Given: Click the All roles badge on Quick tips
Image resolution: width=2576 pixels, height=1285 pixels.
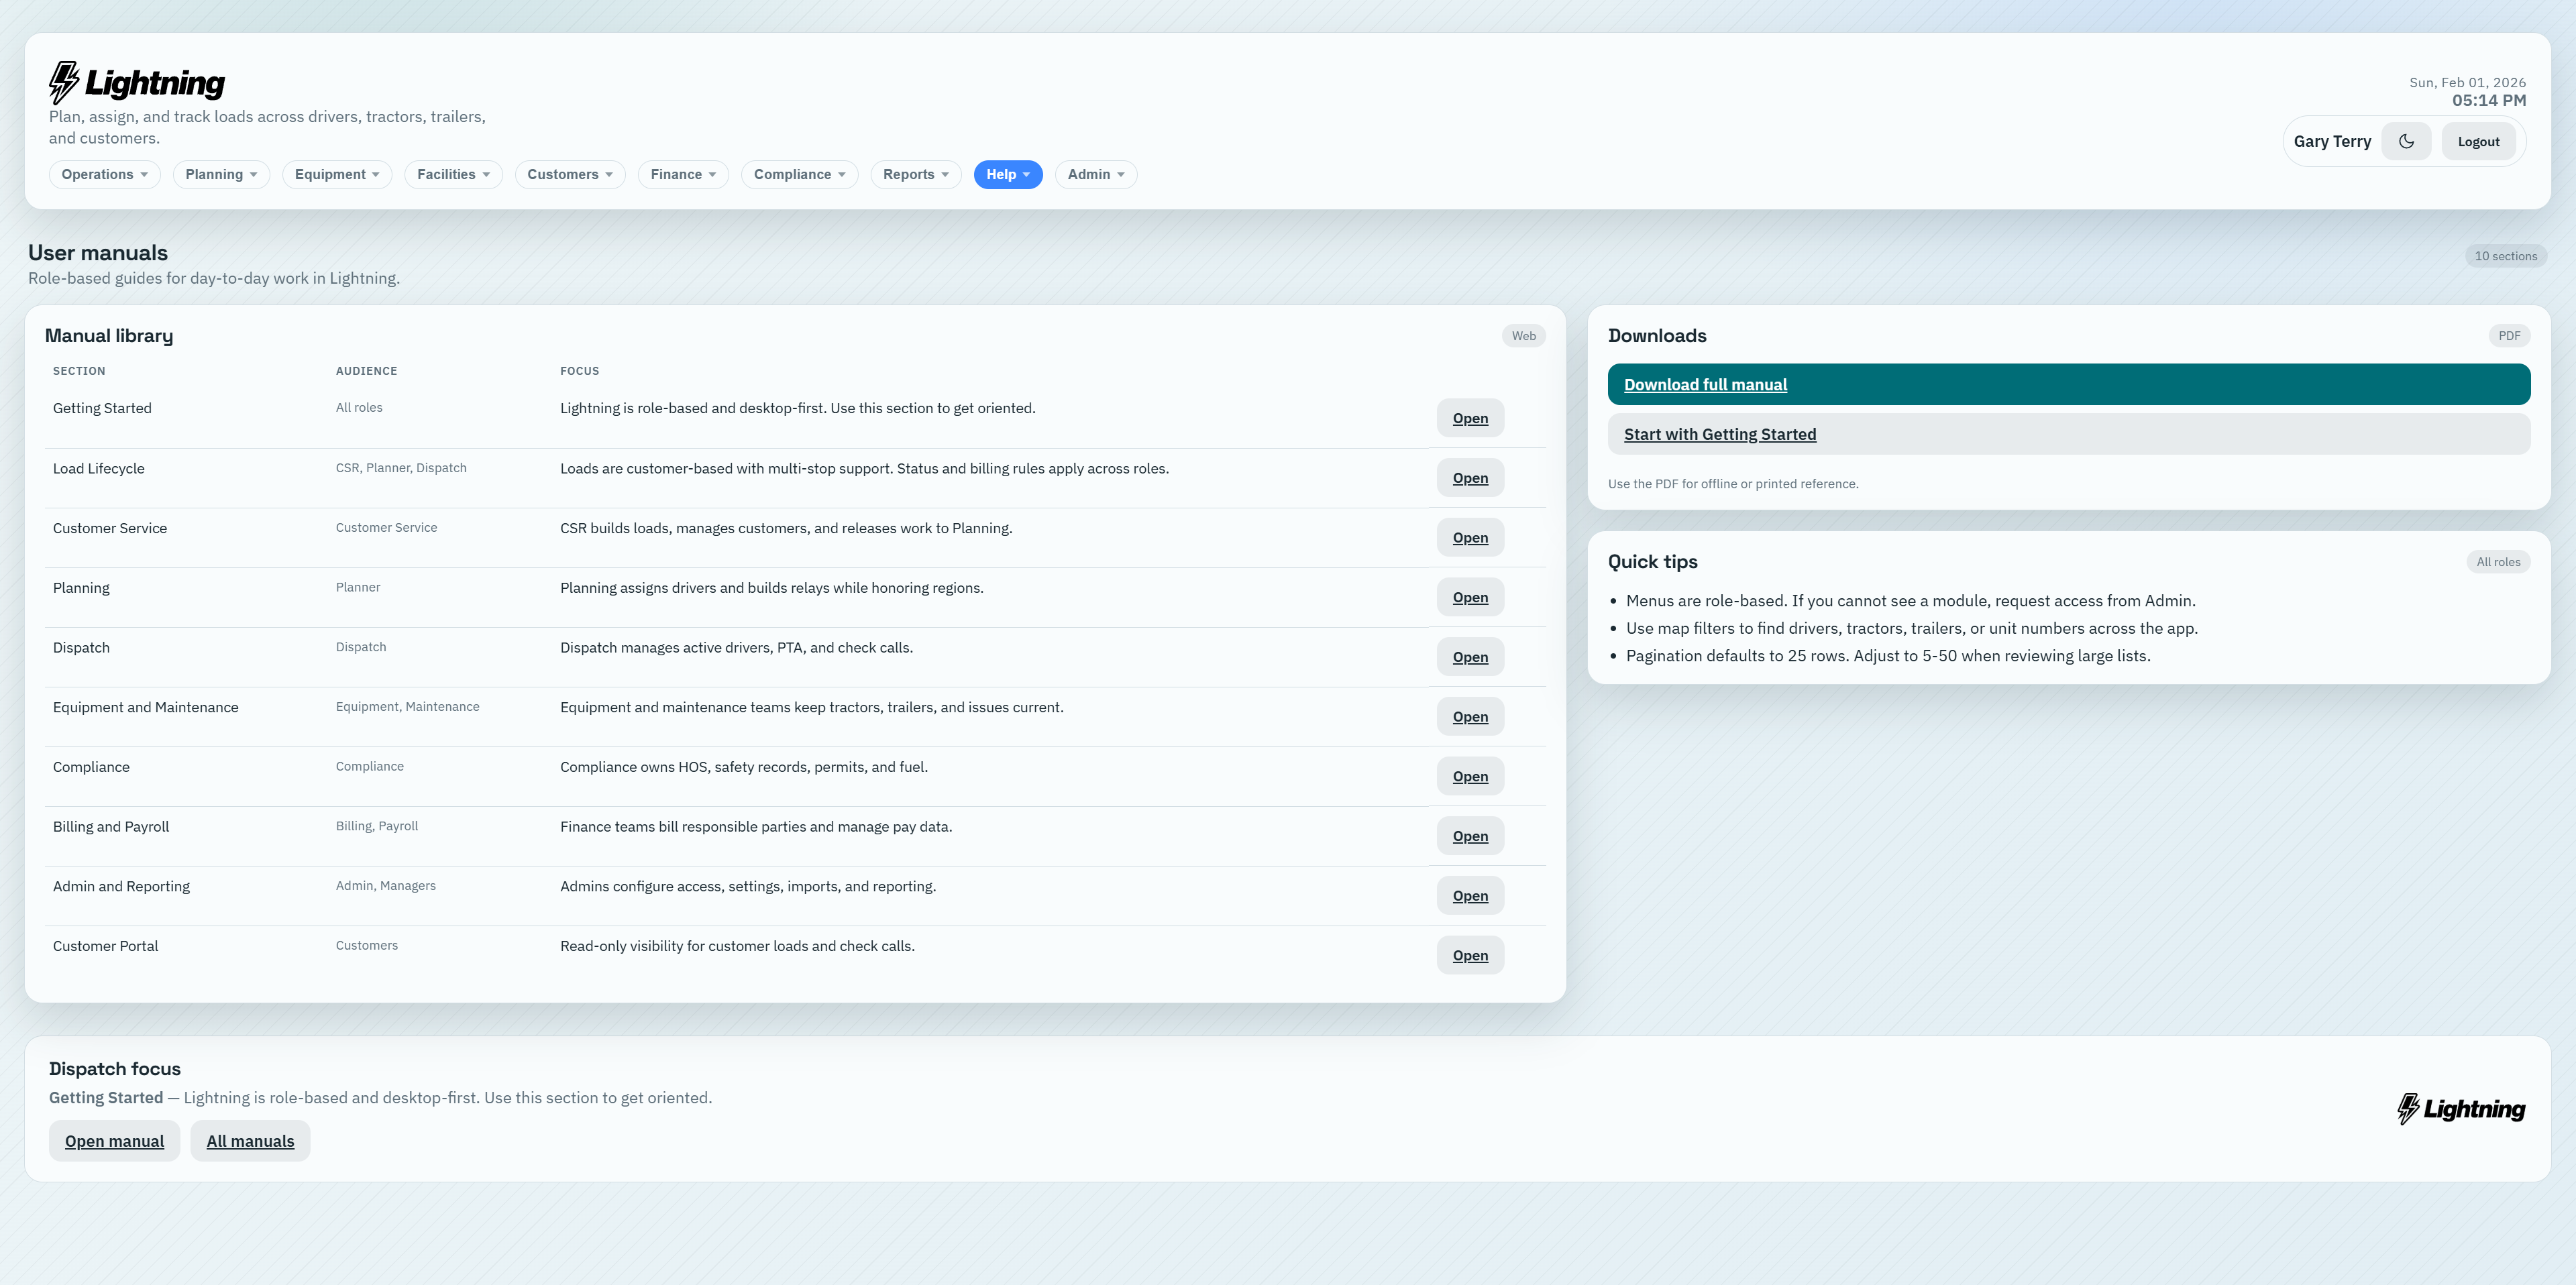Looking at the screenshot, I should tap(2499, 561).
